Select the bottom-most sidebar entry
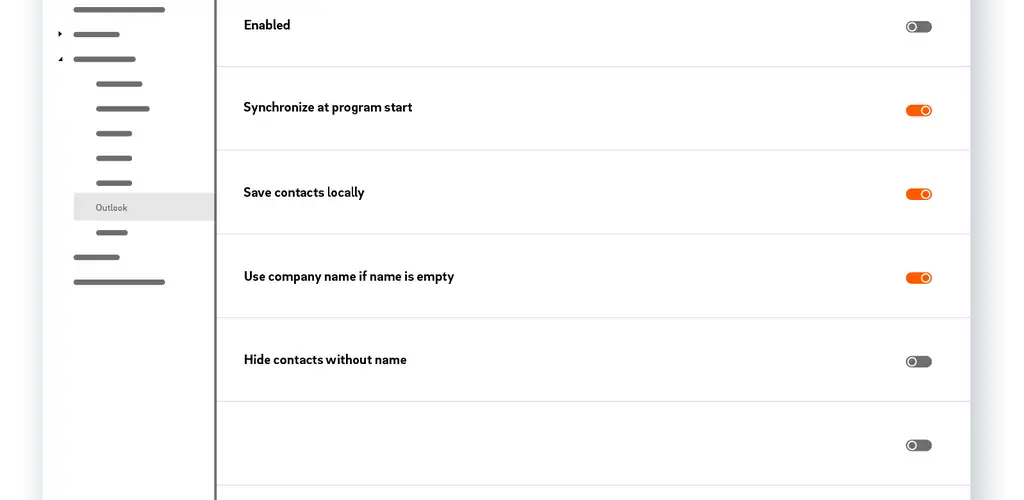Image resolution: width=1024 pixels, height=500 pixels. [x=119, y=283]
